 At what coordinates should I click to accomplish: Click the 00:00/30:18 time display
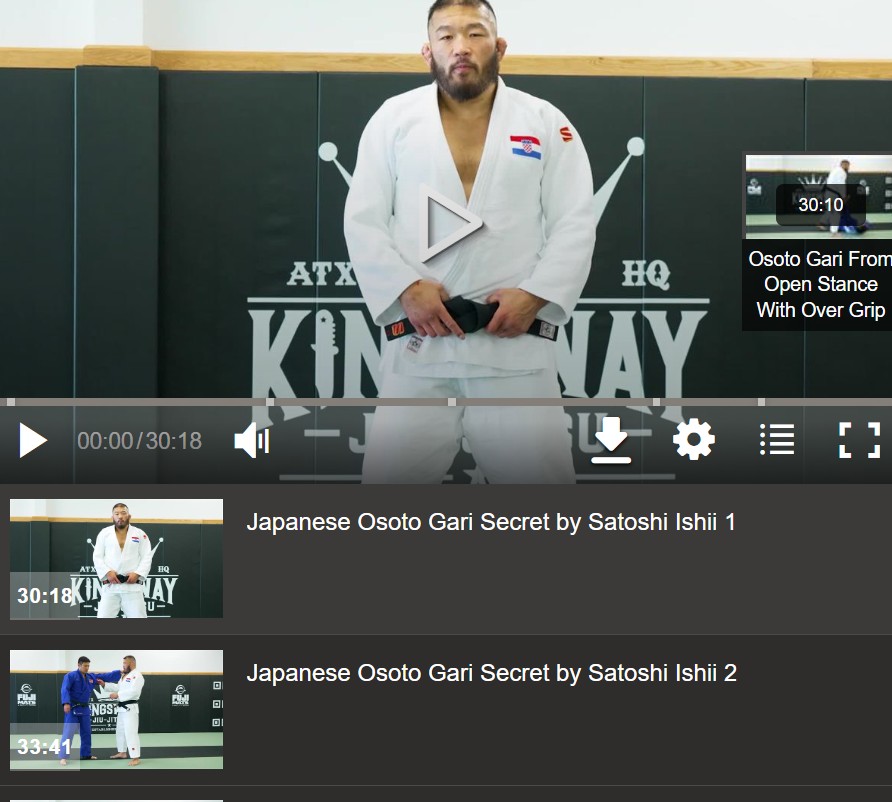coord(139,441)
